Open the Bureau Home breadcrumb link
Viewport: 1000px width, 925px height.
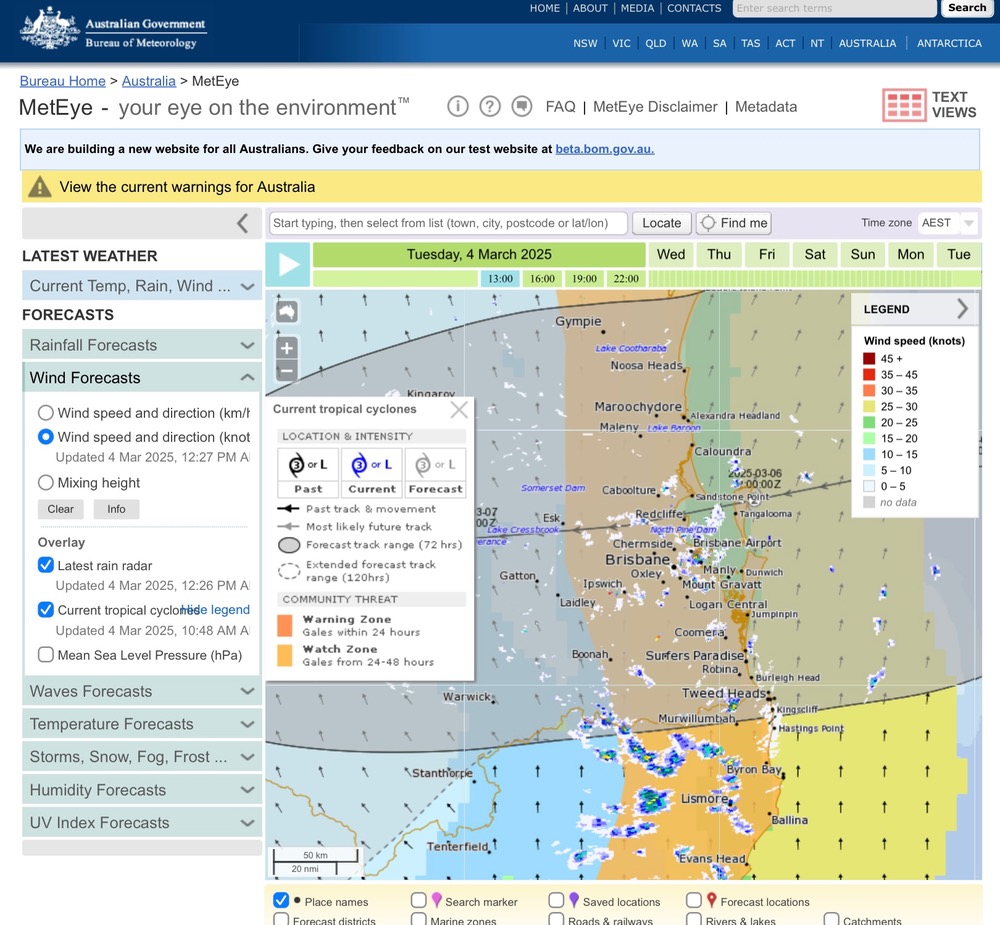(x=62, y=81)
